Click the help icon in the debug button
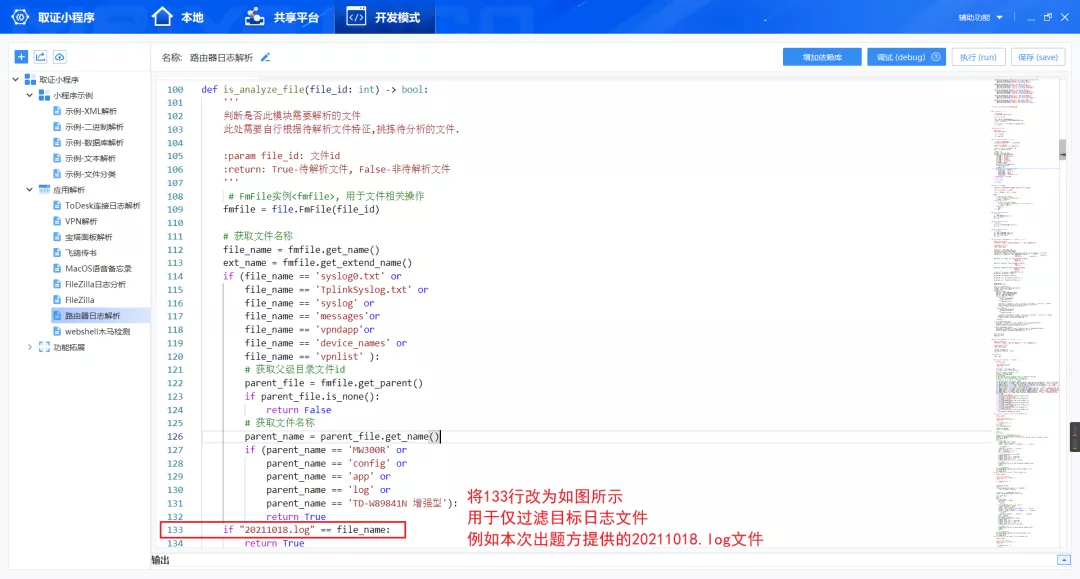 click(935, 57)
